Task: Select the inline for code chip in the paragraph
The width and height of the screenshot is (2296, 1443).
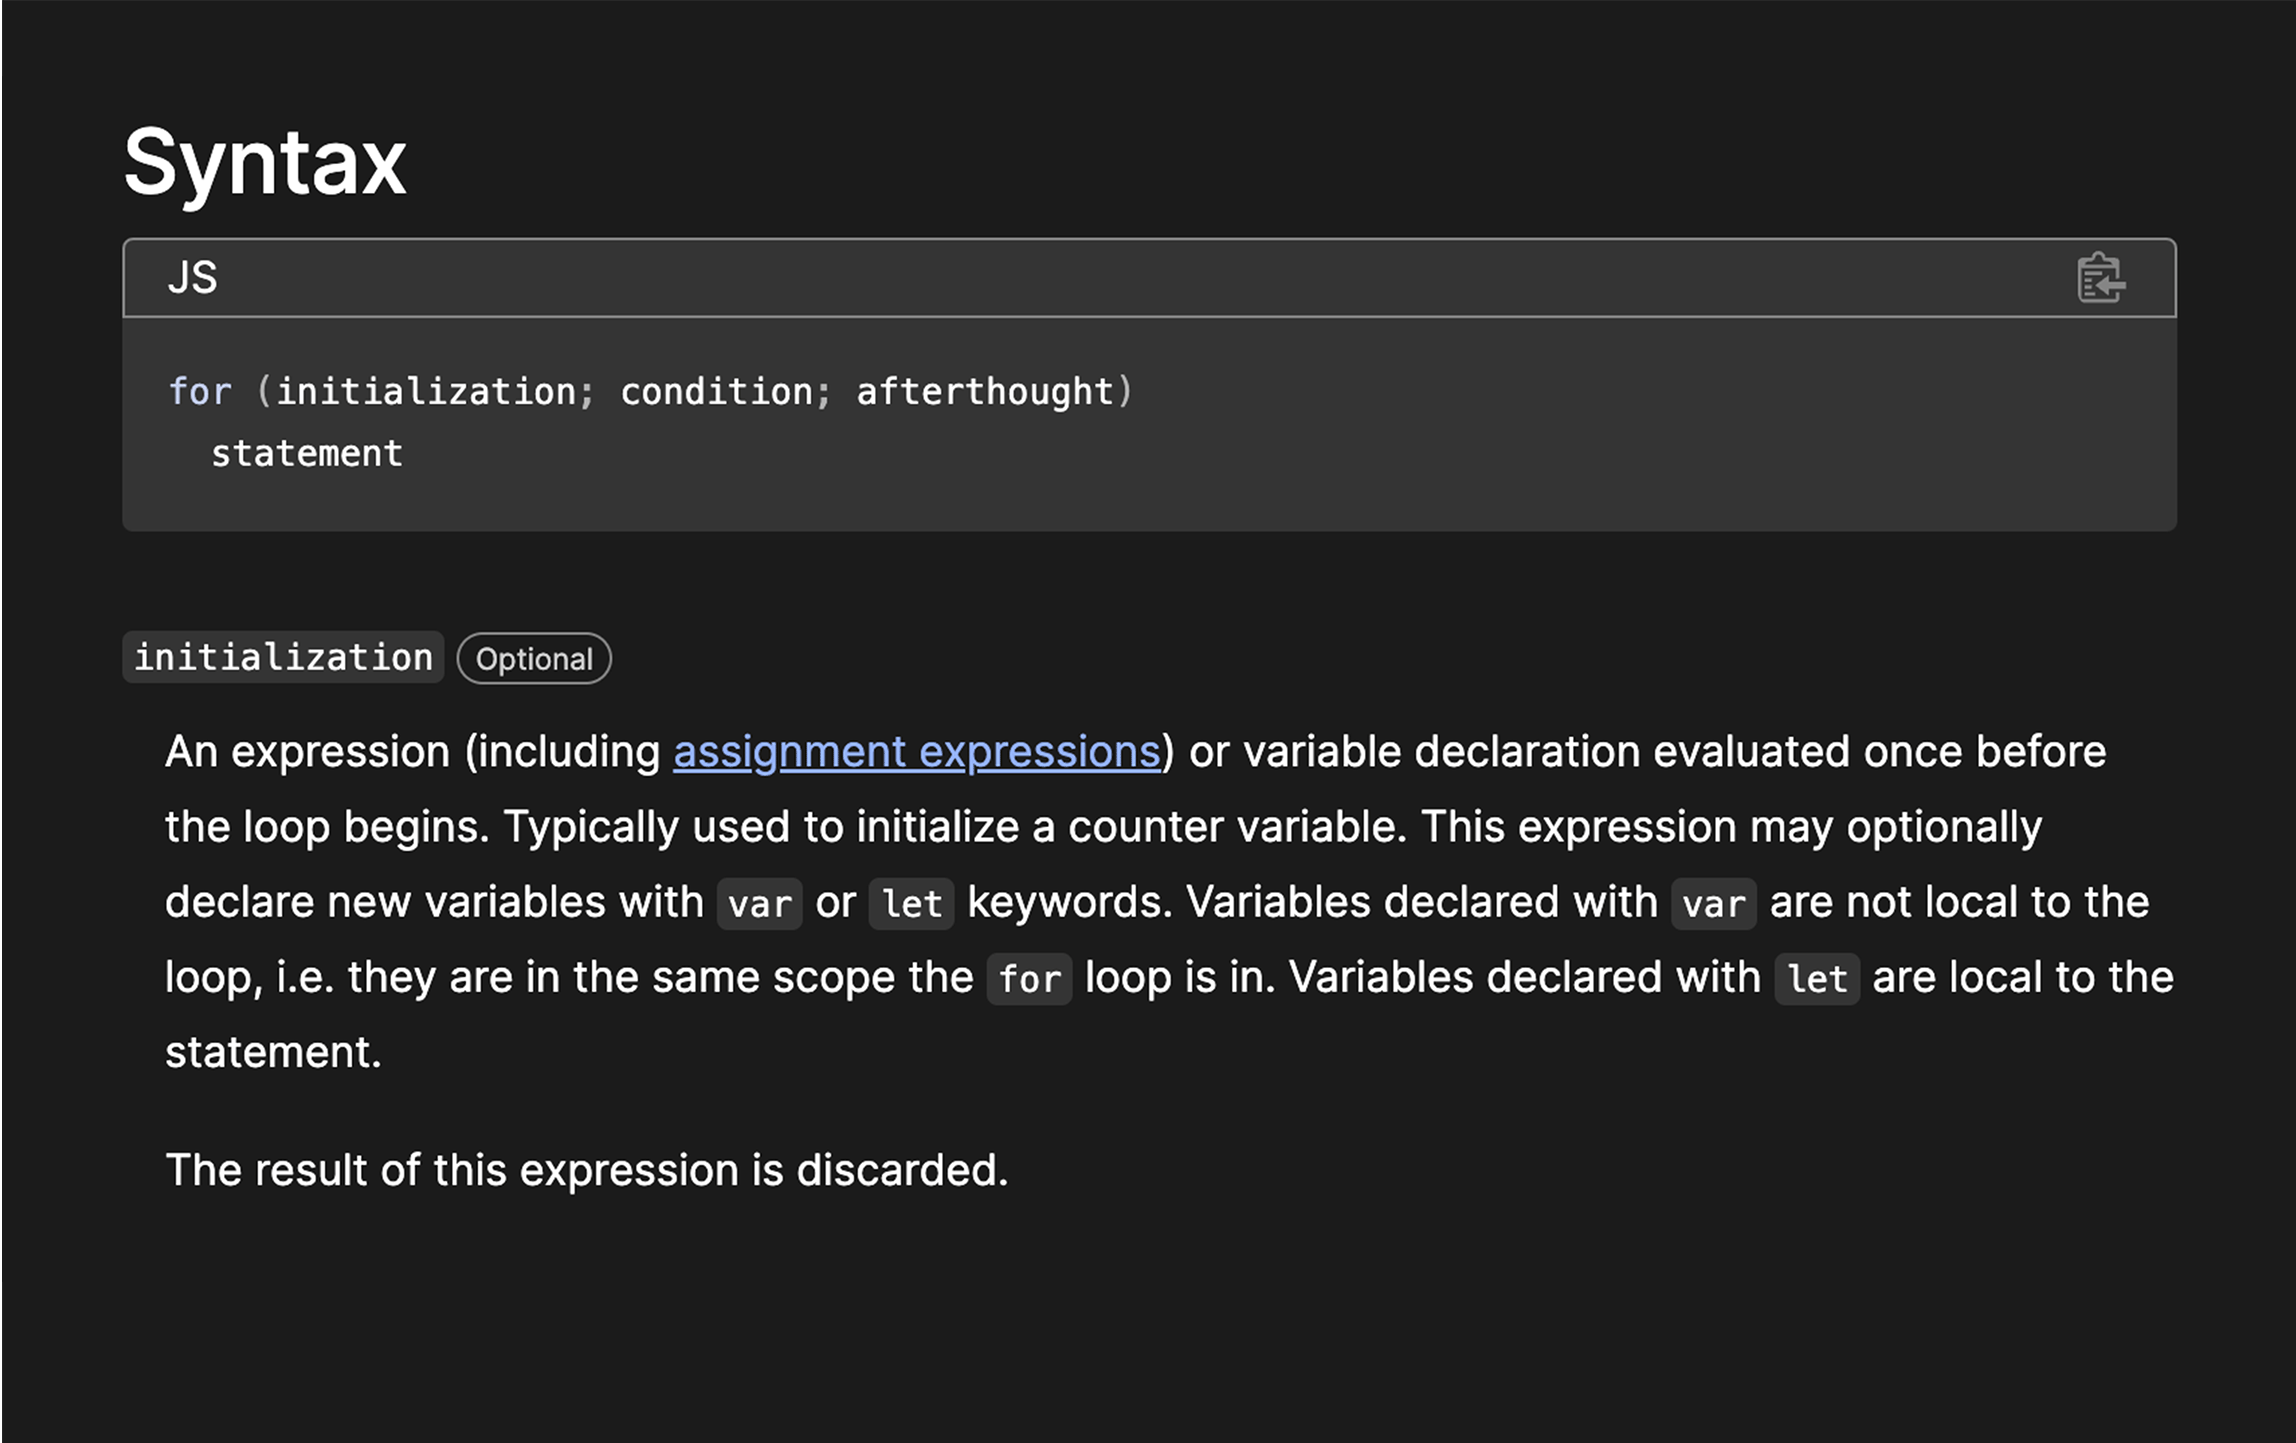Action: 1028,978
